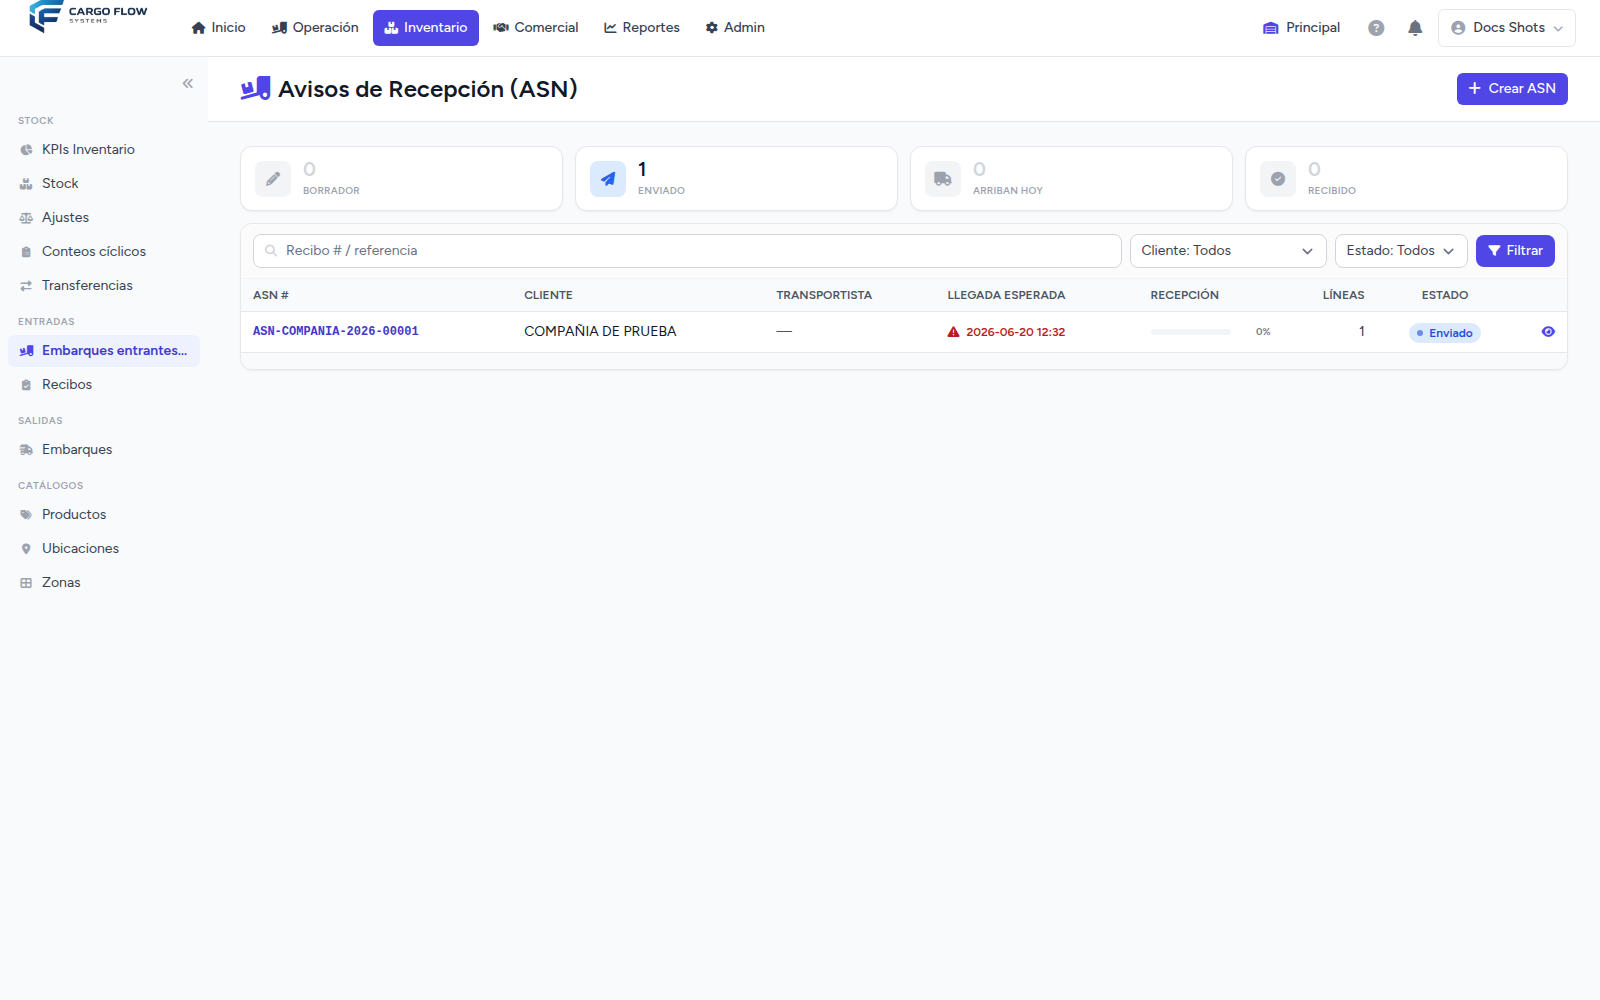This screenshot has width=1600, height=1000.
Task: Open the Inicio menu
Action: tap(218, 28)
